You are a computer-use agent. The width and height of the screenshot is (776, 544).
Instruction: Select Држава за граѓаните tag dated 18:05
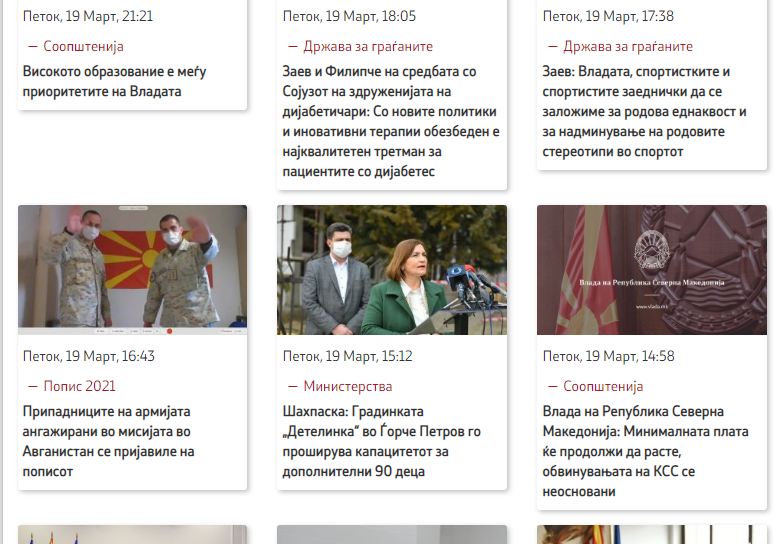pyautogui.click(x=368, y=46)
